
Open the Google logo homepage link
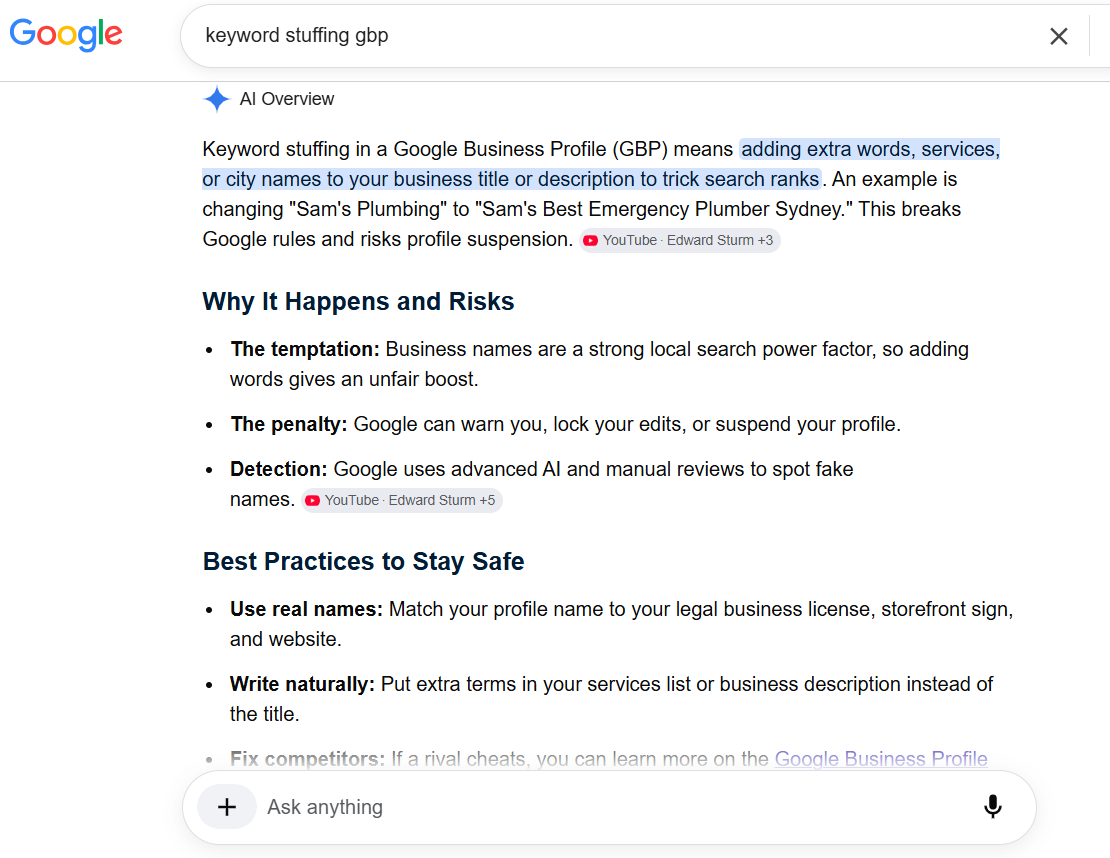click(x=66, y=34)
